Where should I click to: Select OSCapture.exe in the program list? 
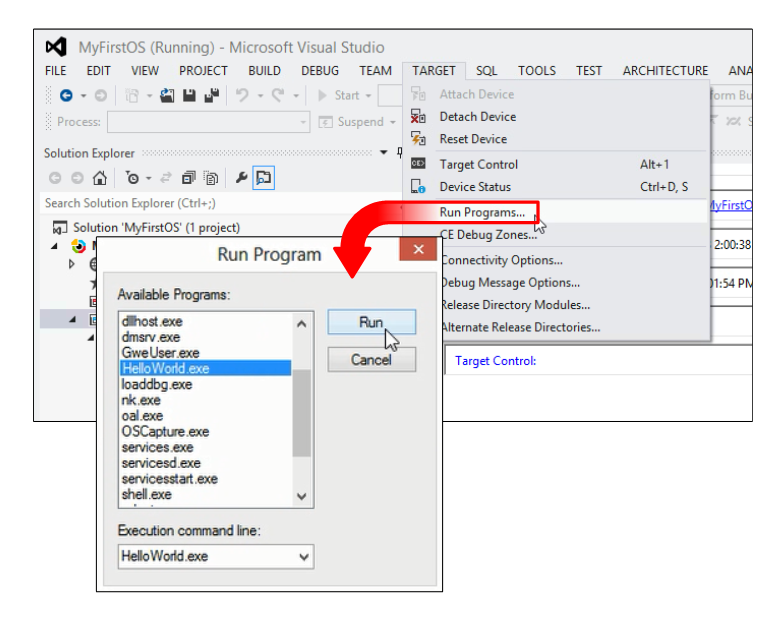205,431
